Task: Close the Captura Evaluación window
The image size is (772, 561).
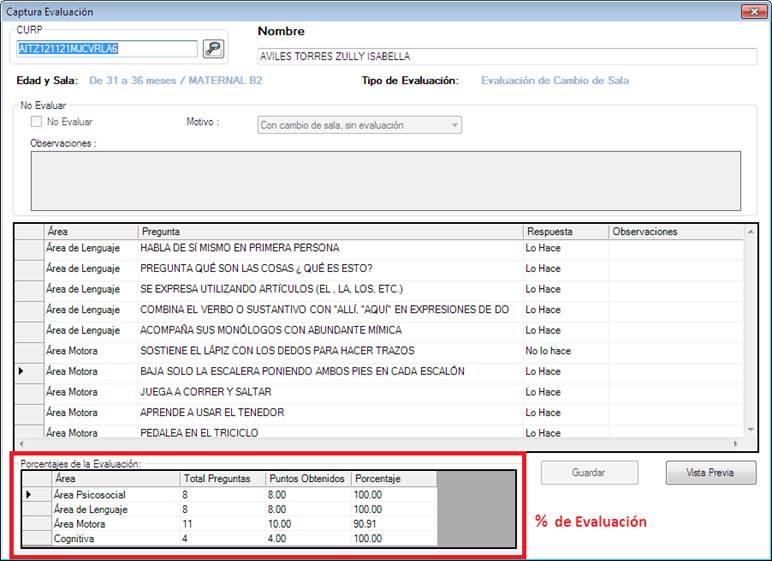Action: point(753,11)
